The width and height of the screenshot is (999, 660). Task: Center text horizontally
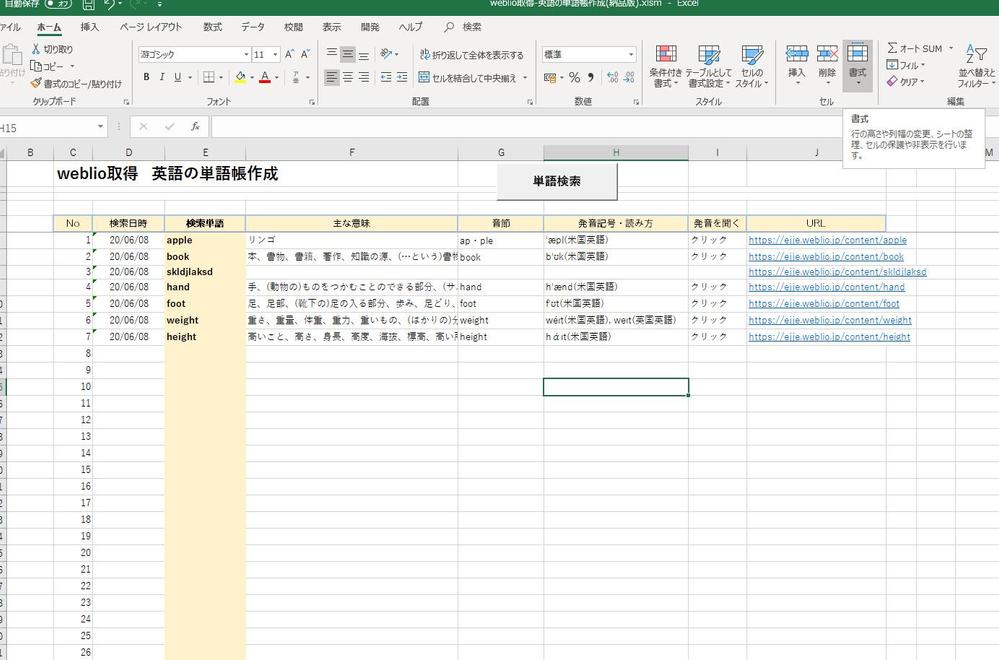[x=348, y=77]
